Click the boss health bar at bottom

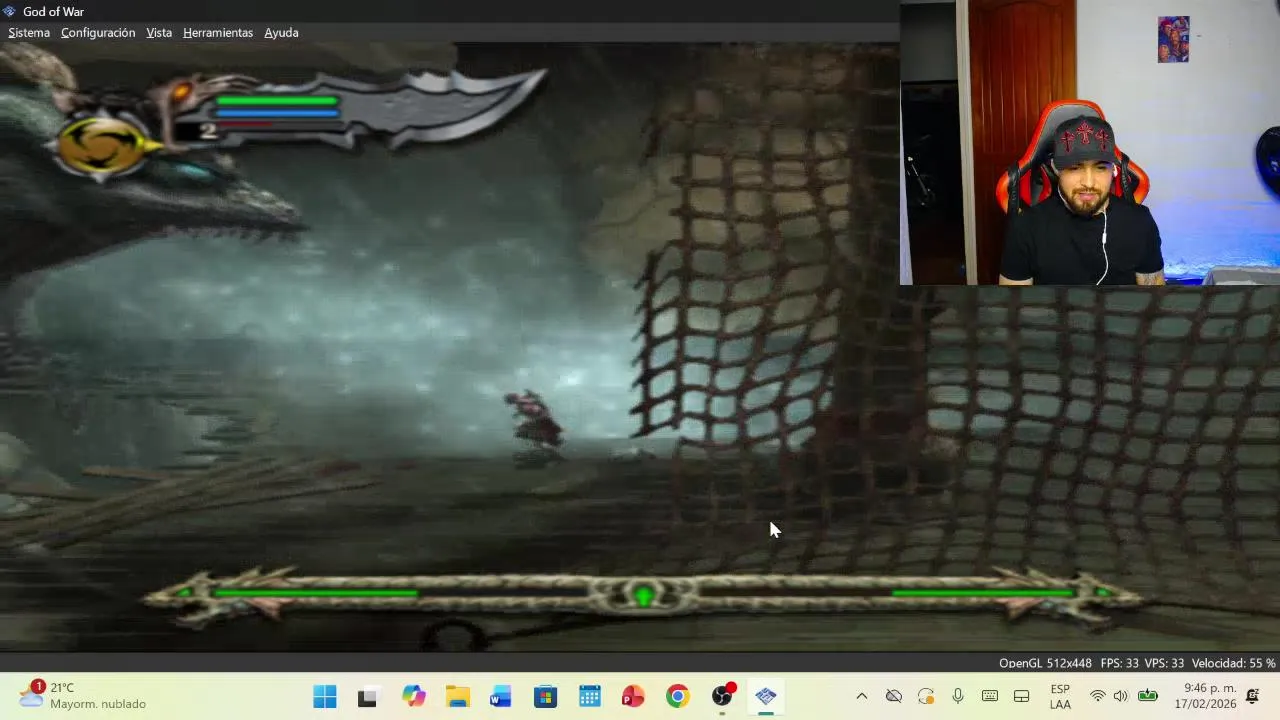click(x=645, y=595)
